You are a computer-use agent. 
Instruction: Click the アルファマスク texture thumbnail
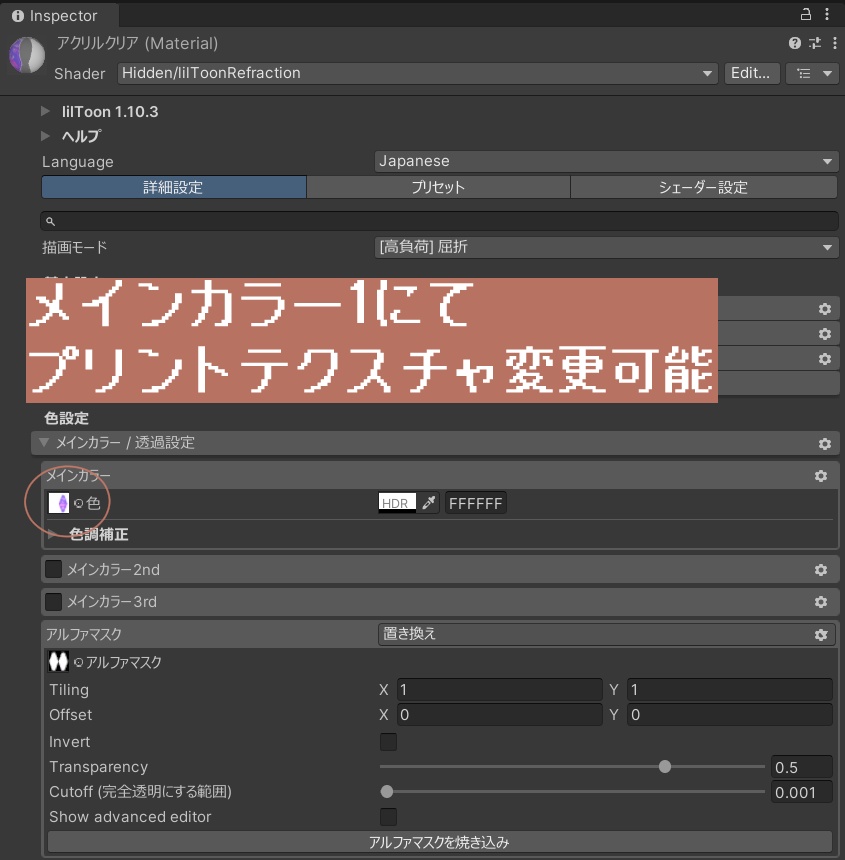point(59,661)
